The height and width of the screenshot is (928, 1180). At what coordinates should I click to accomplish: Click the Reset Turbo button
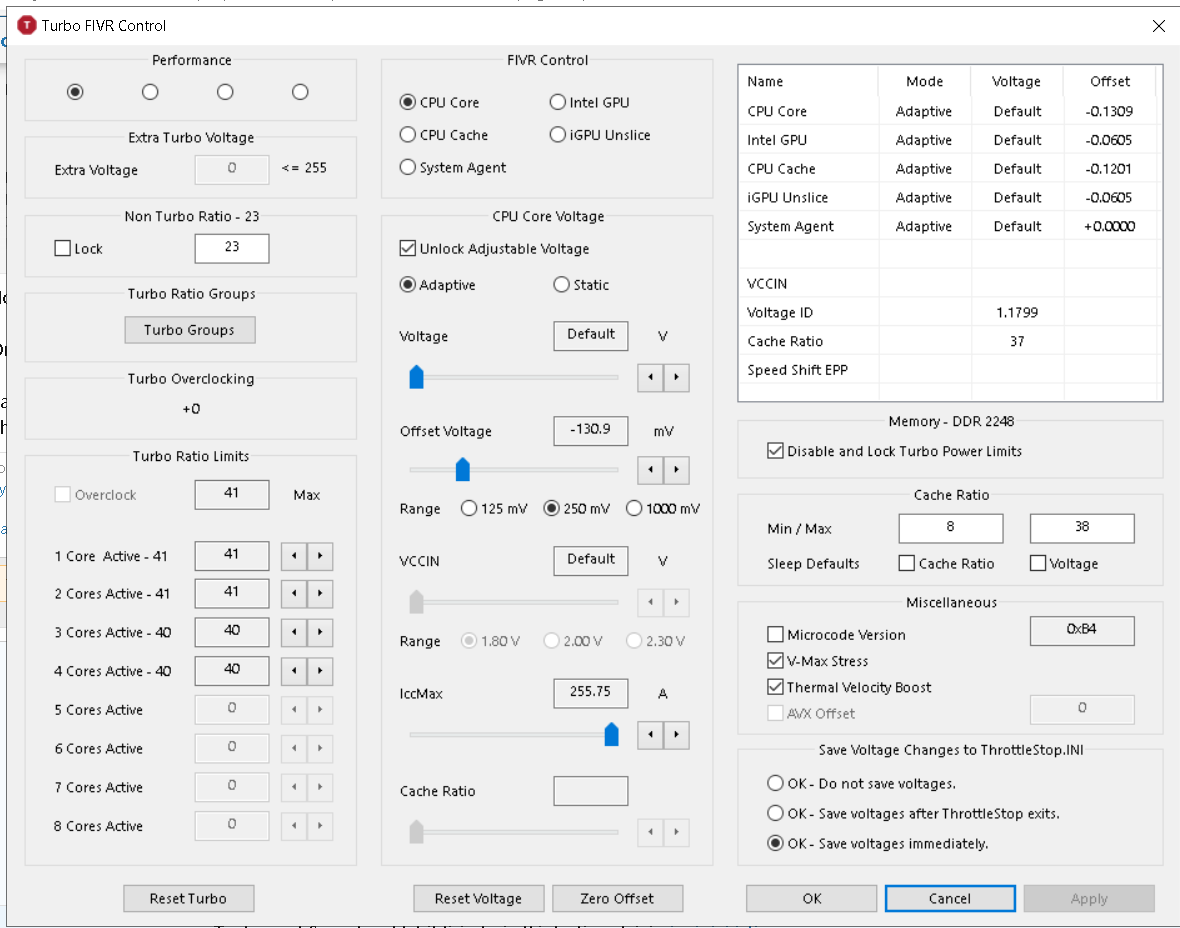(188, 899)
